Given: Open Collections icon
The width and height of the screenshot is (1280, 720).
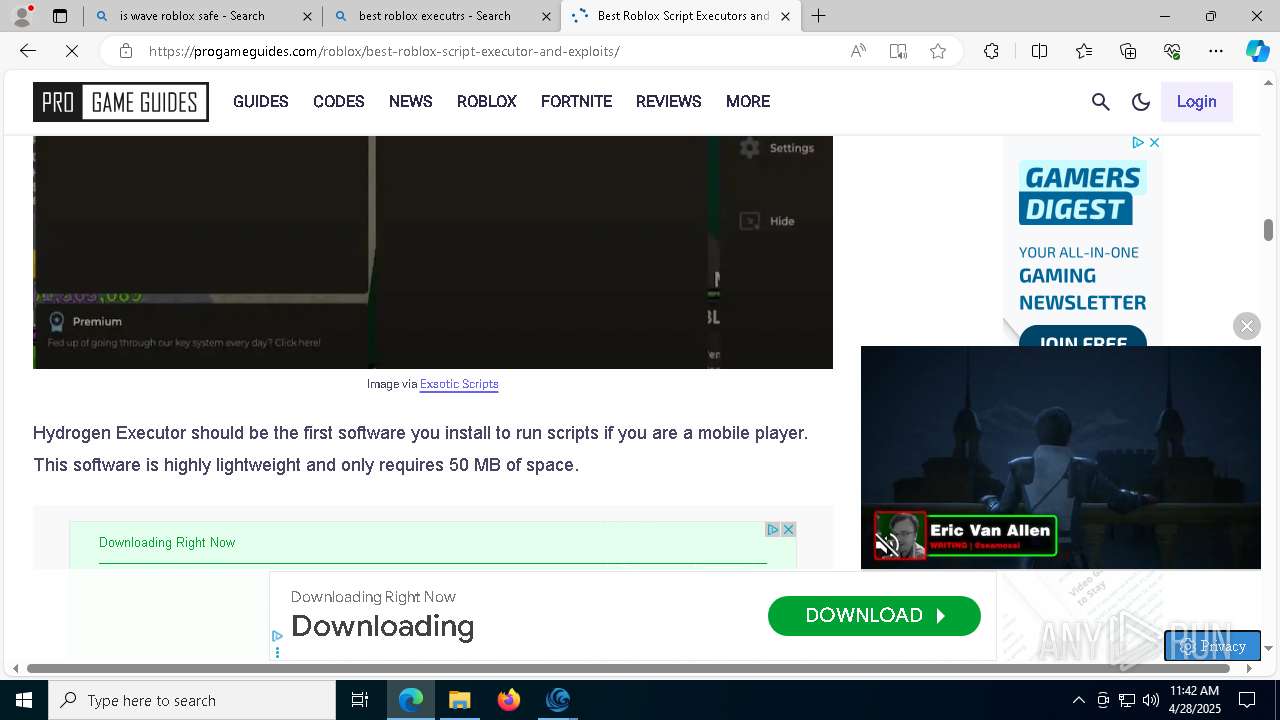Looking at the screenshot, I should (1128, 51).
